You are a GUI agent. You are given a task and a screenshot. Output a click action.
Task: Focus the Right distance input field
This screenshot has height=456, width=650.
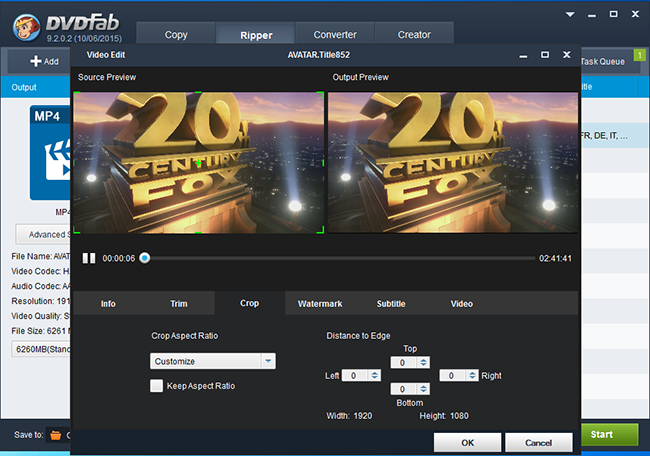coord(453,376)
